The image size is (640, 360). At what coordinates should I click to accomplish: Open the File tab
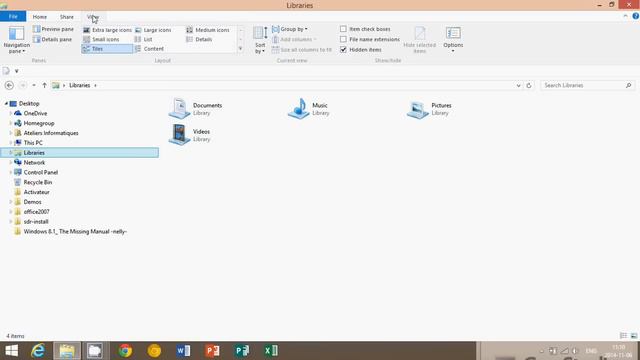pos(13,17)
